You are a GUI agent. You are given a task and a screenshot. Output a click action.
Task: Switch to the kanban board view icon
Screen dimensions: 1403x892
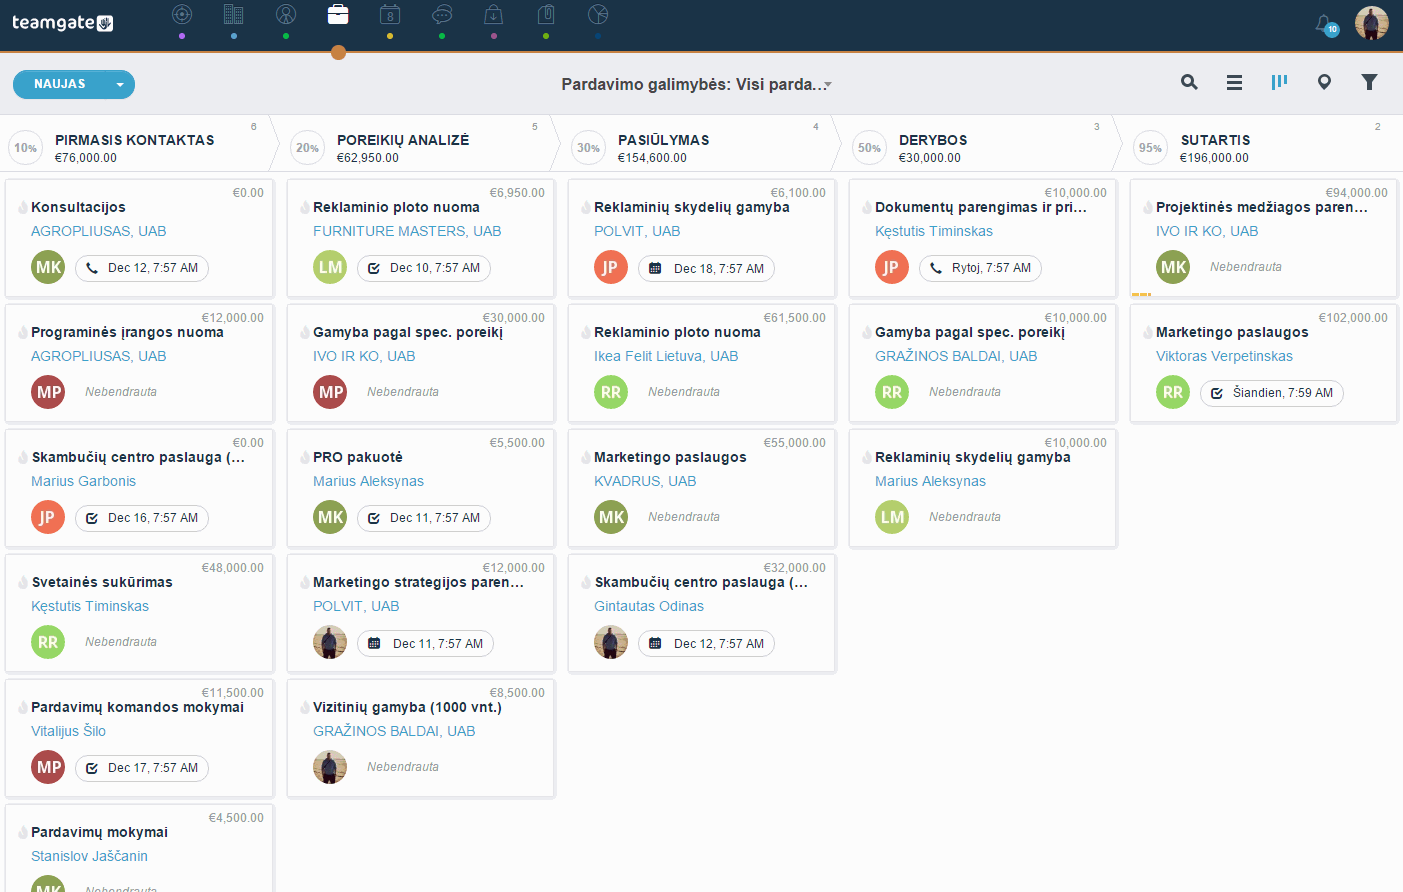coord(1279,82)
